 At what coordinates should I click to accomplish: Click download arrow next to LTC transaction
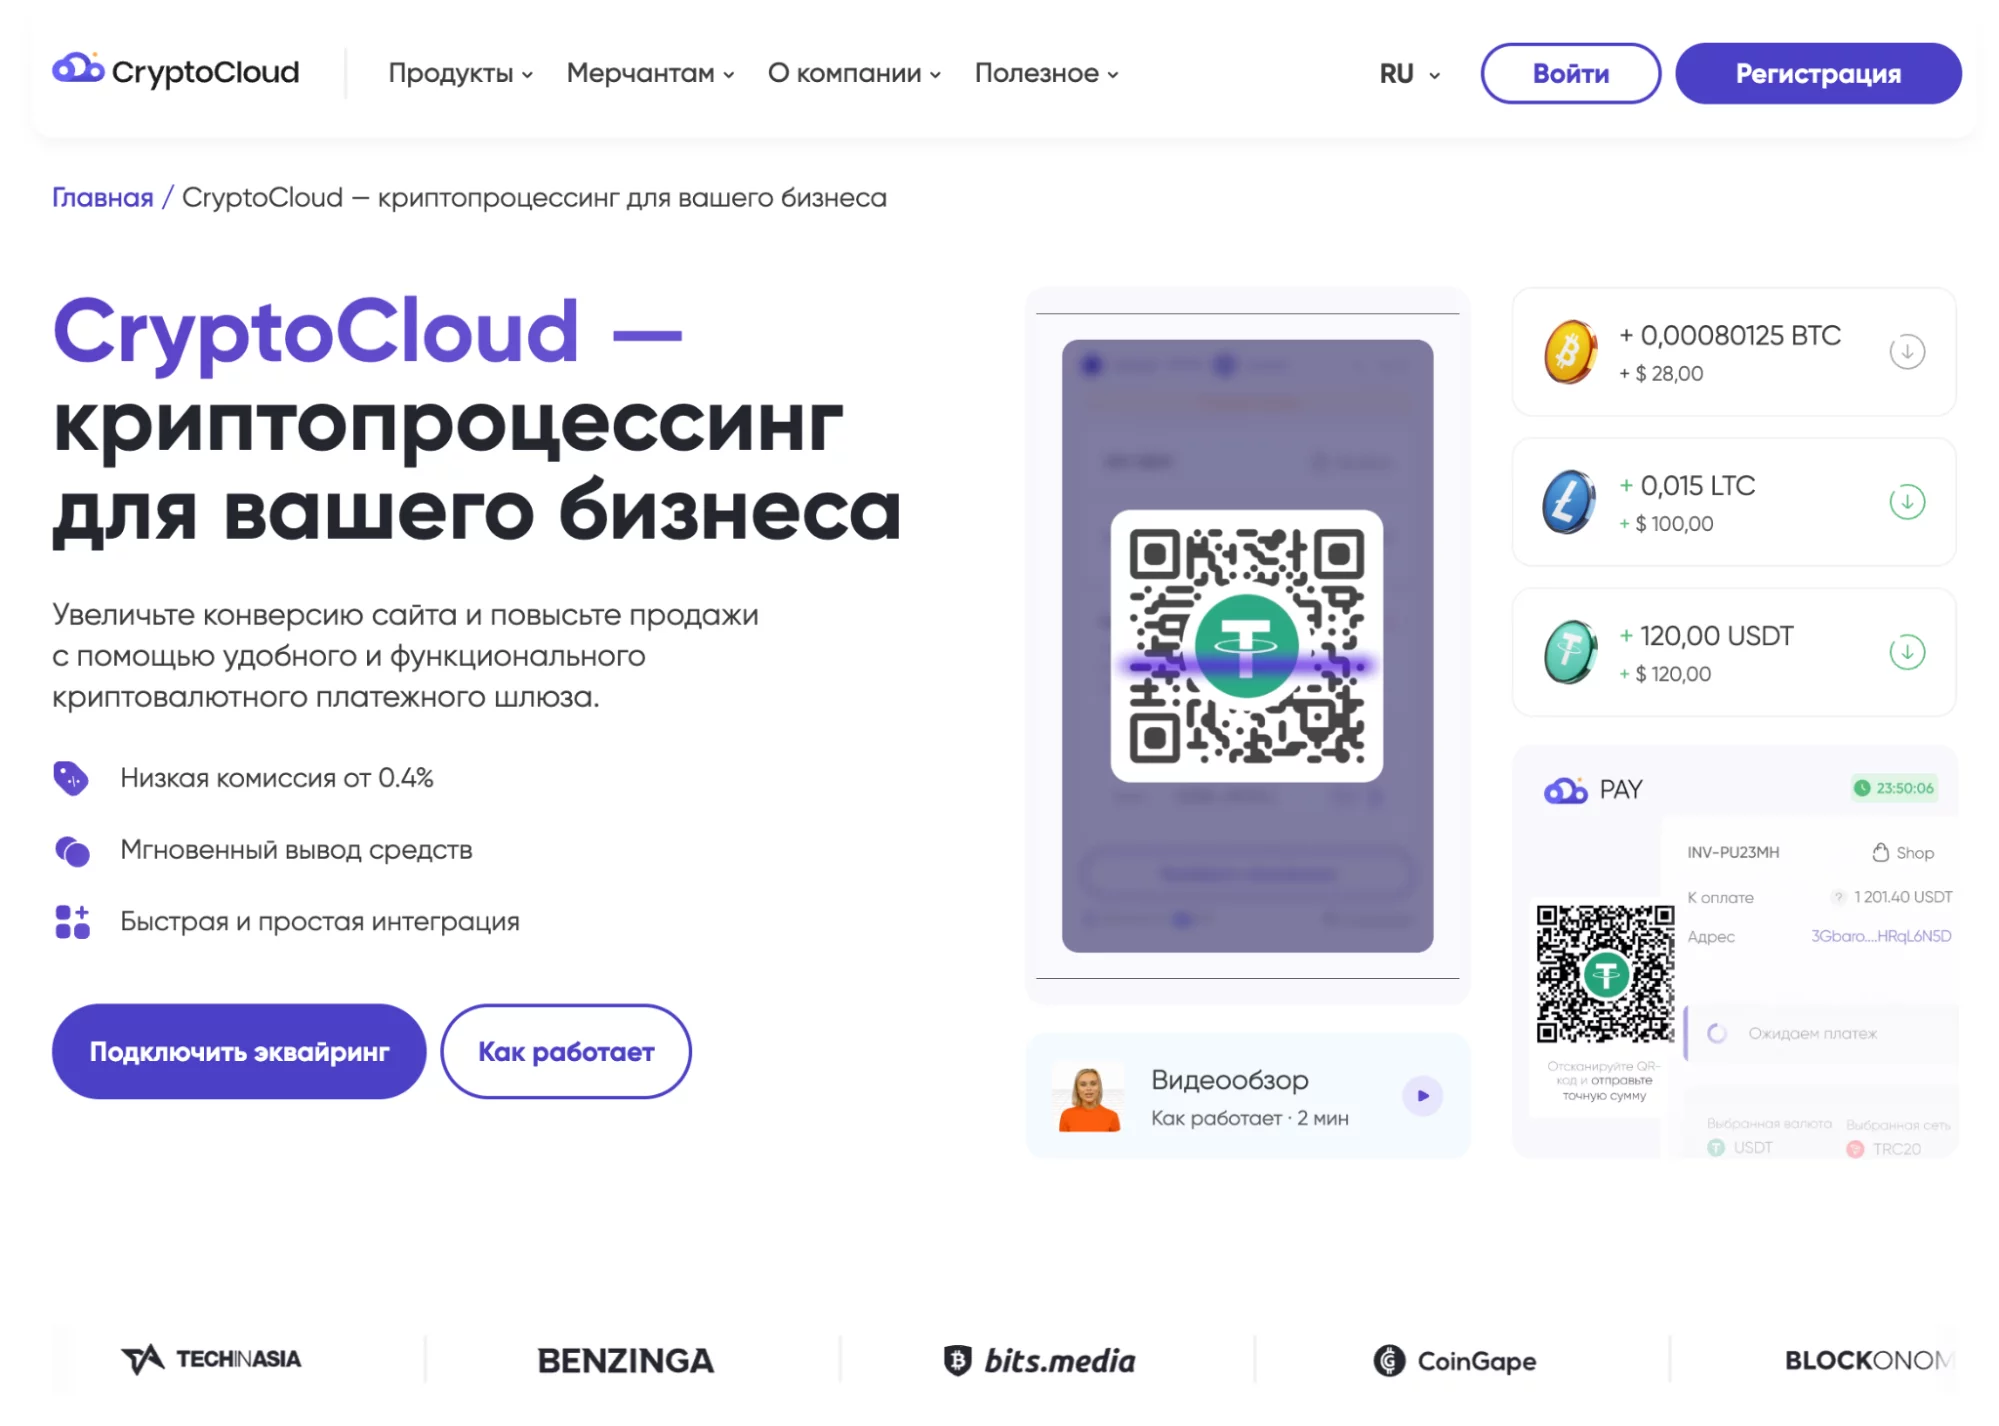click(1906, 502)
